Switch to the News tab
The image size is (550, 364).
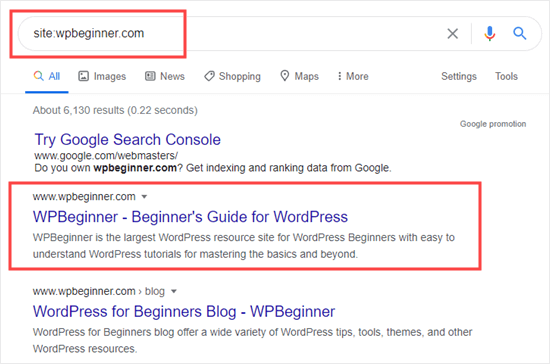(x=165, y=76)
